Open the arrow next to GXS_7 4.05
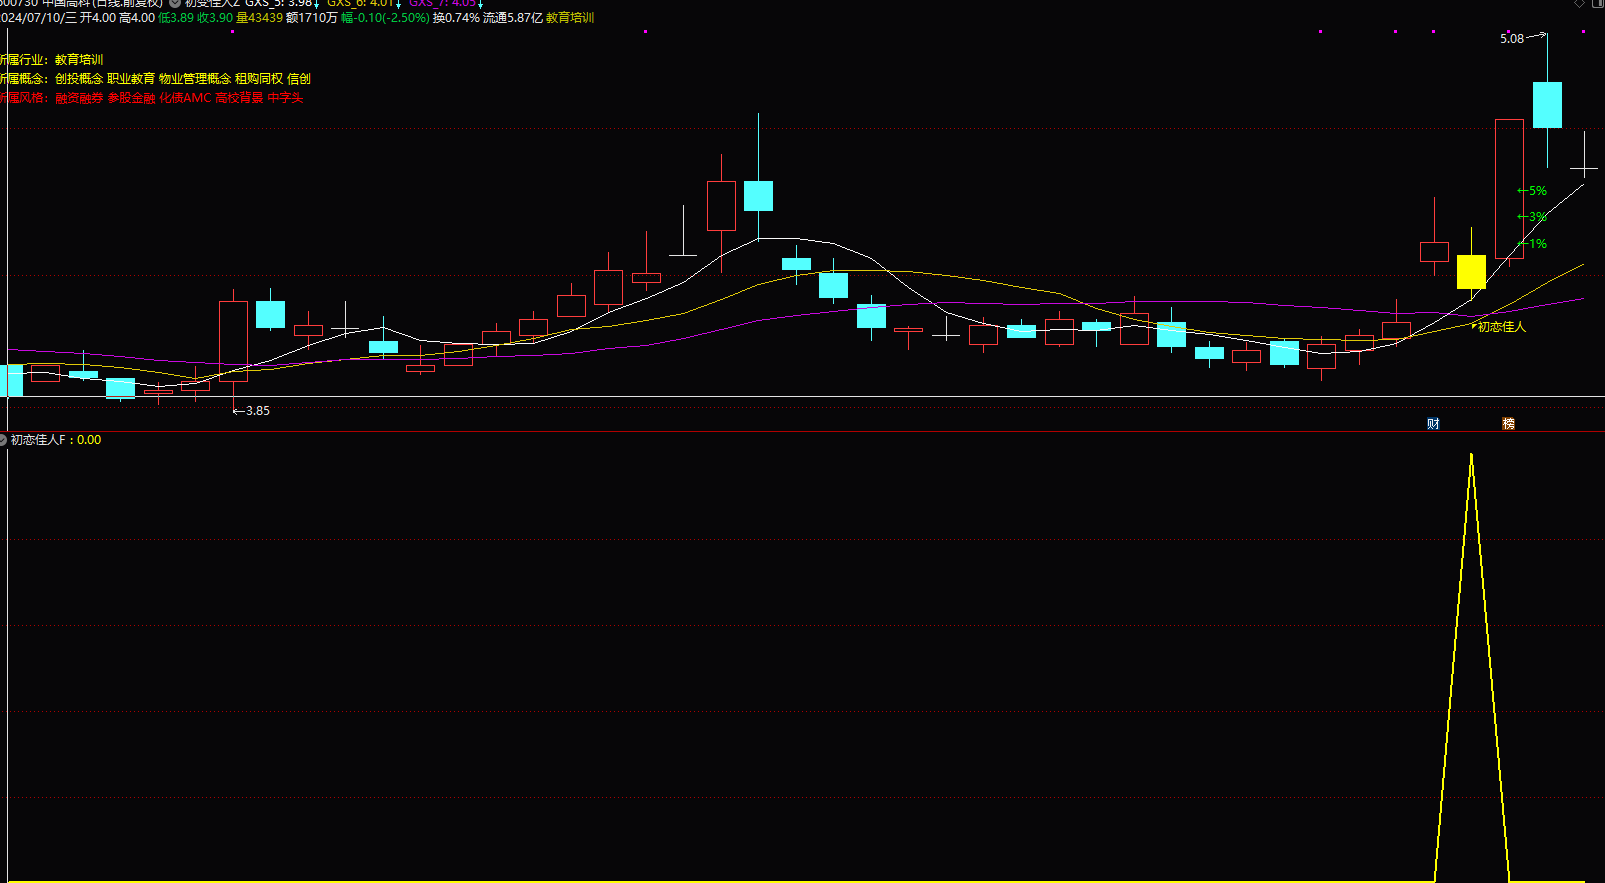This screenshot has height=883, width=1605. pos(480,4)
